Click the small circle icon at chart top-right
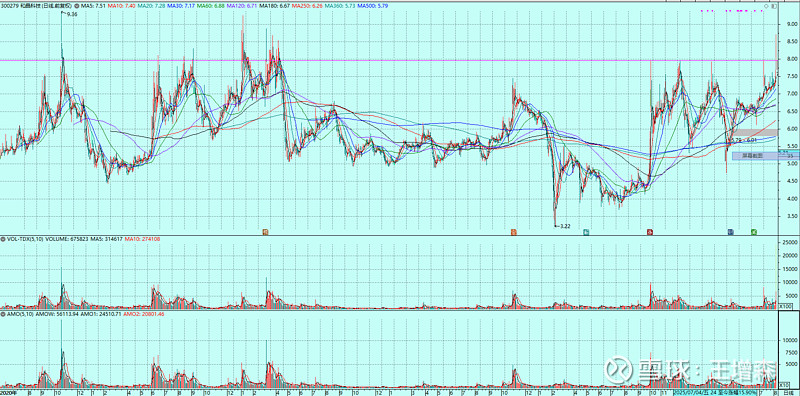 click(766, 6)
